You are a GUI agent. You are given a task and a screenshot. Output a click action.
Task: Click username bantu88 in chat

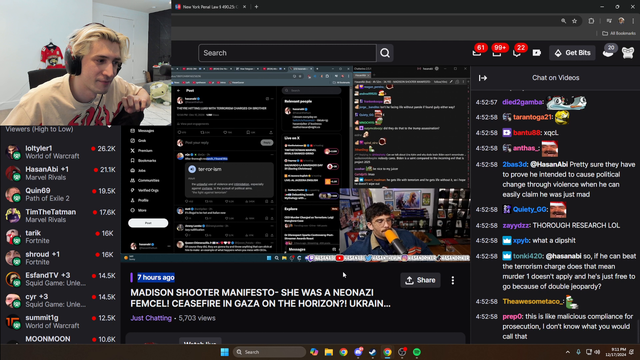(x=527, y=133)
